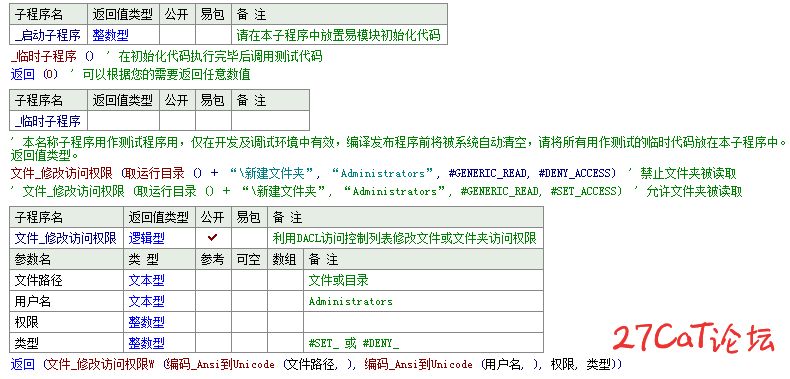Click the 返回 (0) statement
790x379 pixels.
(x=34, y=75)
